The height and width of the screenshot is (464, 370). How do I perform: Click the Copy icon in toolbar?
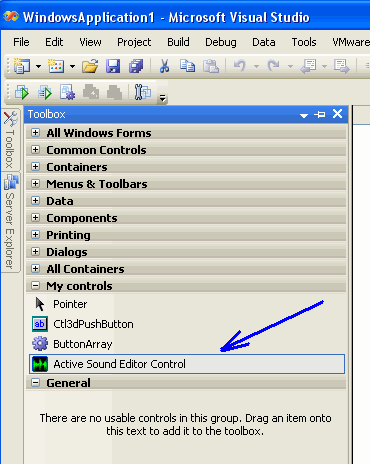pyautogui.click(x=188, y=66)
